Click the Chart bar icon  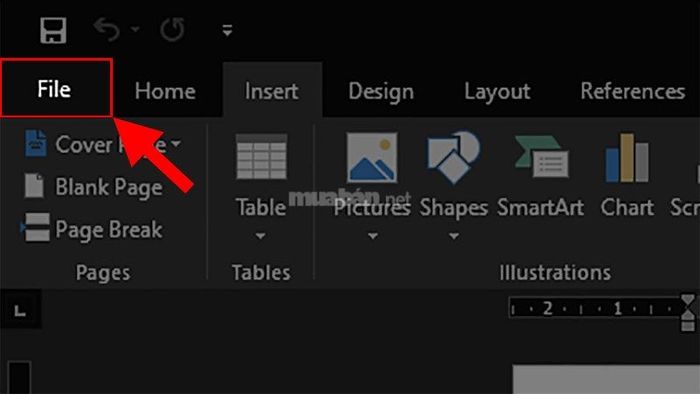[627, 158]
